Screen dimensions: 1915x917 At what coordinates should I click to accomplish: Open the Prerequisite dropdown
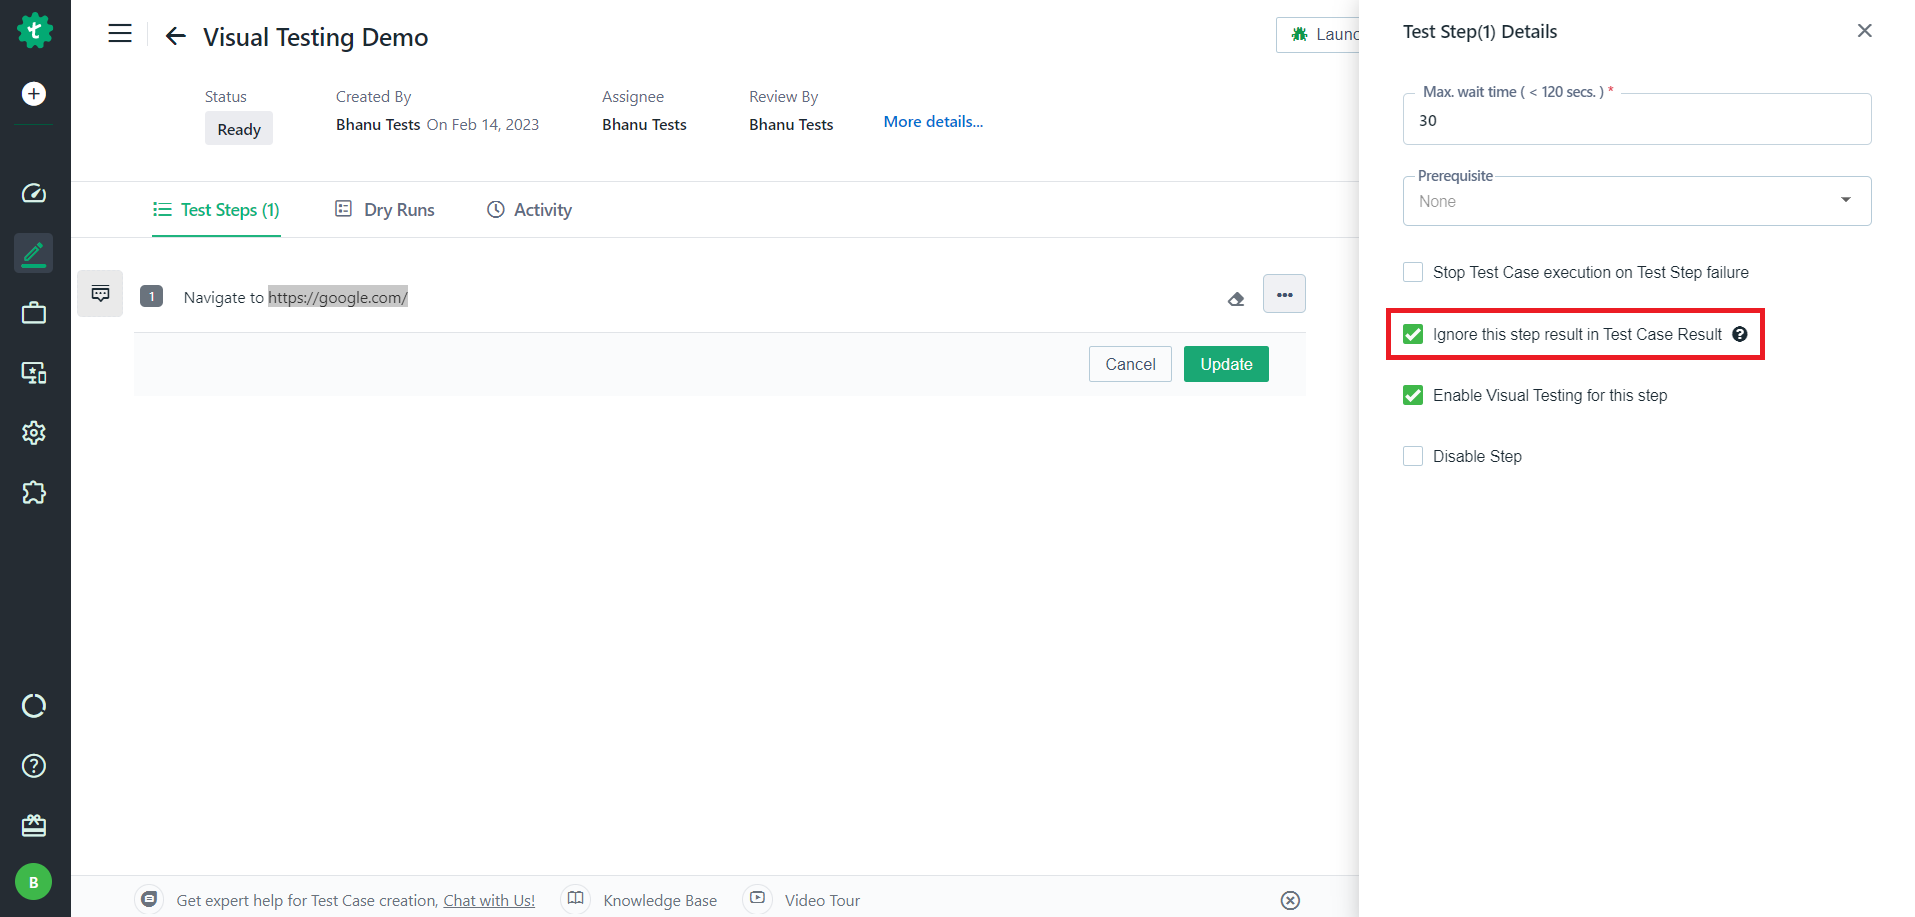click(x=1637, y=201)
